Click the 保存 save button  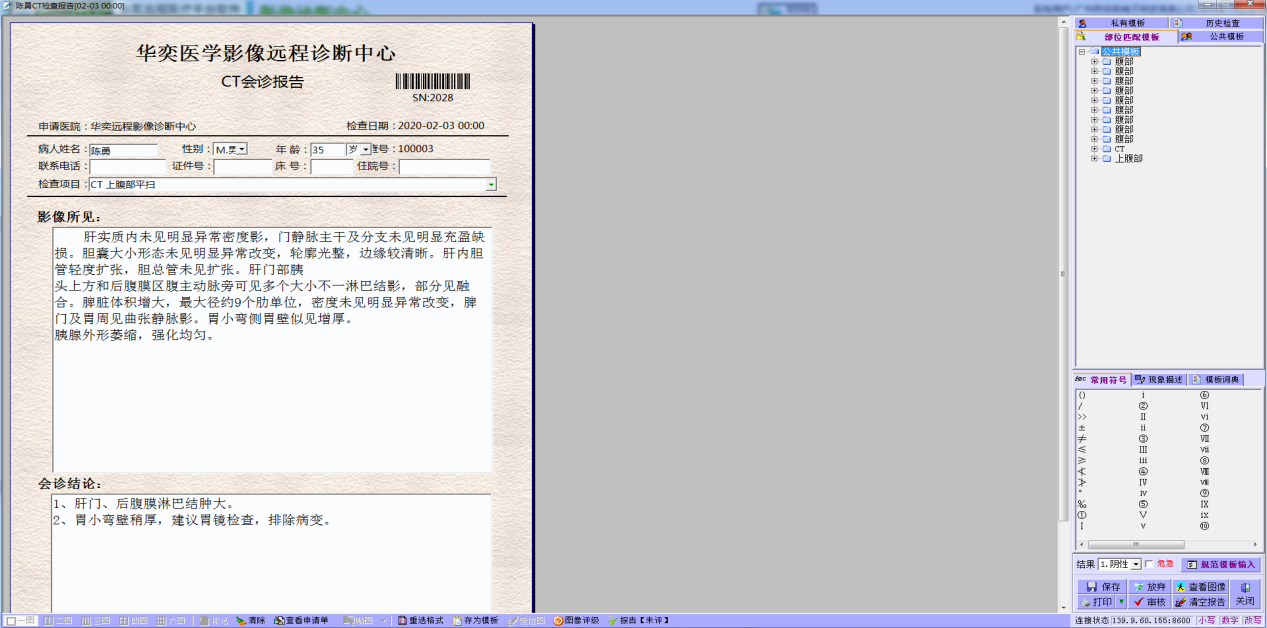click(1102, 587)
